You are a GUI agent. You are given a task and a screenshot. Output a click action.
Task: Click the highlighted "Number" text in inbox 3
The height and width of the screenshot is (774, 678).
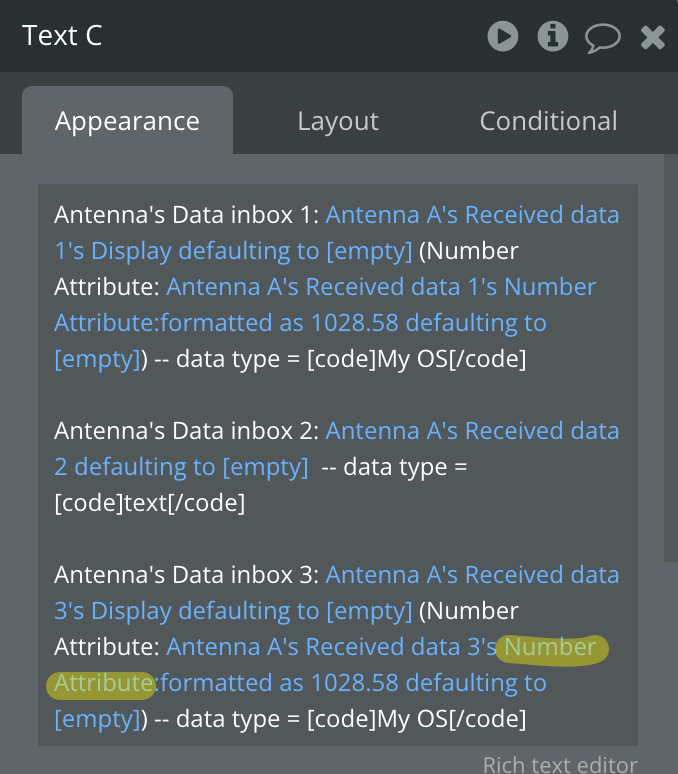[x=549, y=647]
